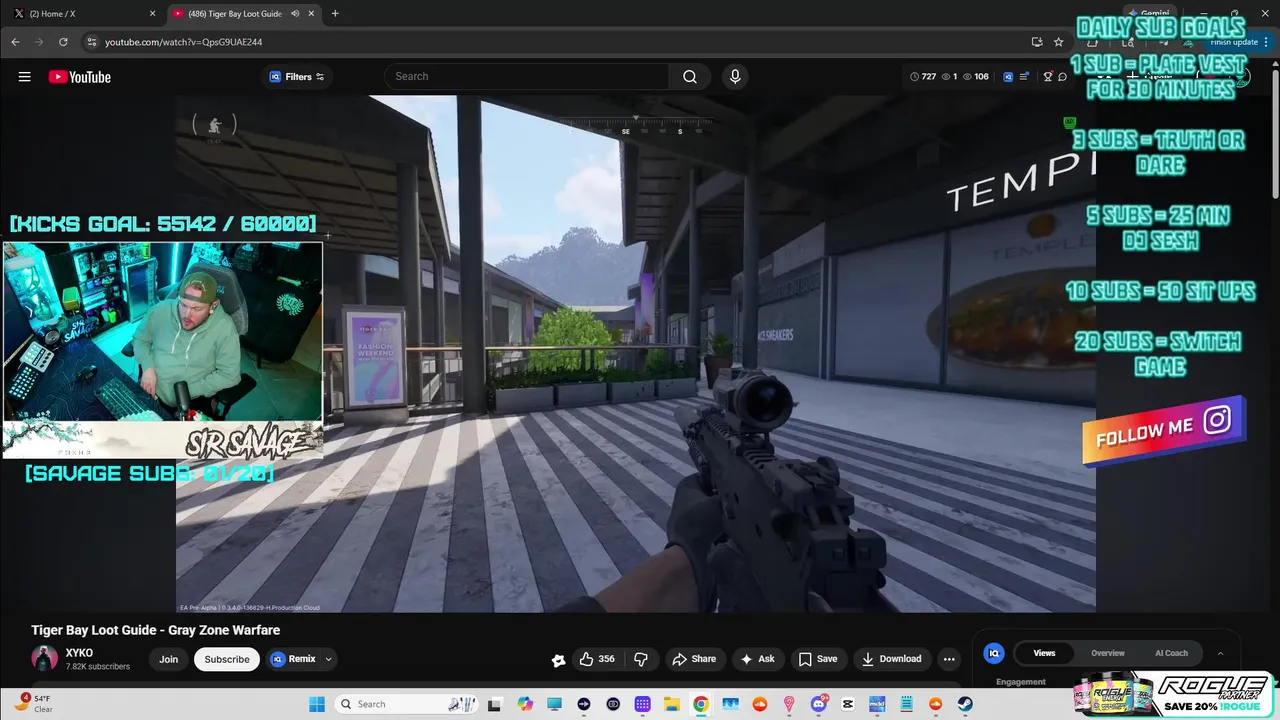Image resolution: width=1280 pixels, height=720 pixels.
Task: Mute the playing YouTube tab audio
Action: coord(295,14)
